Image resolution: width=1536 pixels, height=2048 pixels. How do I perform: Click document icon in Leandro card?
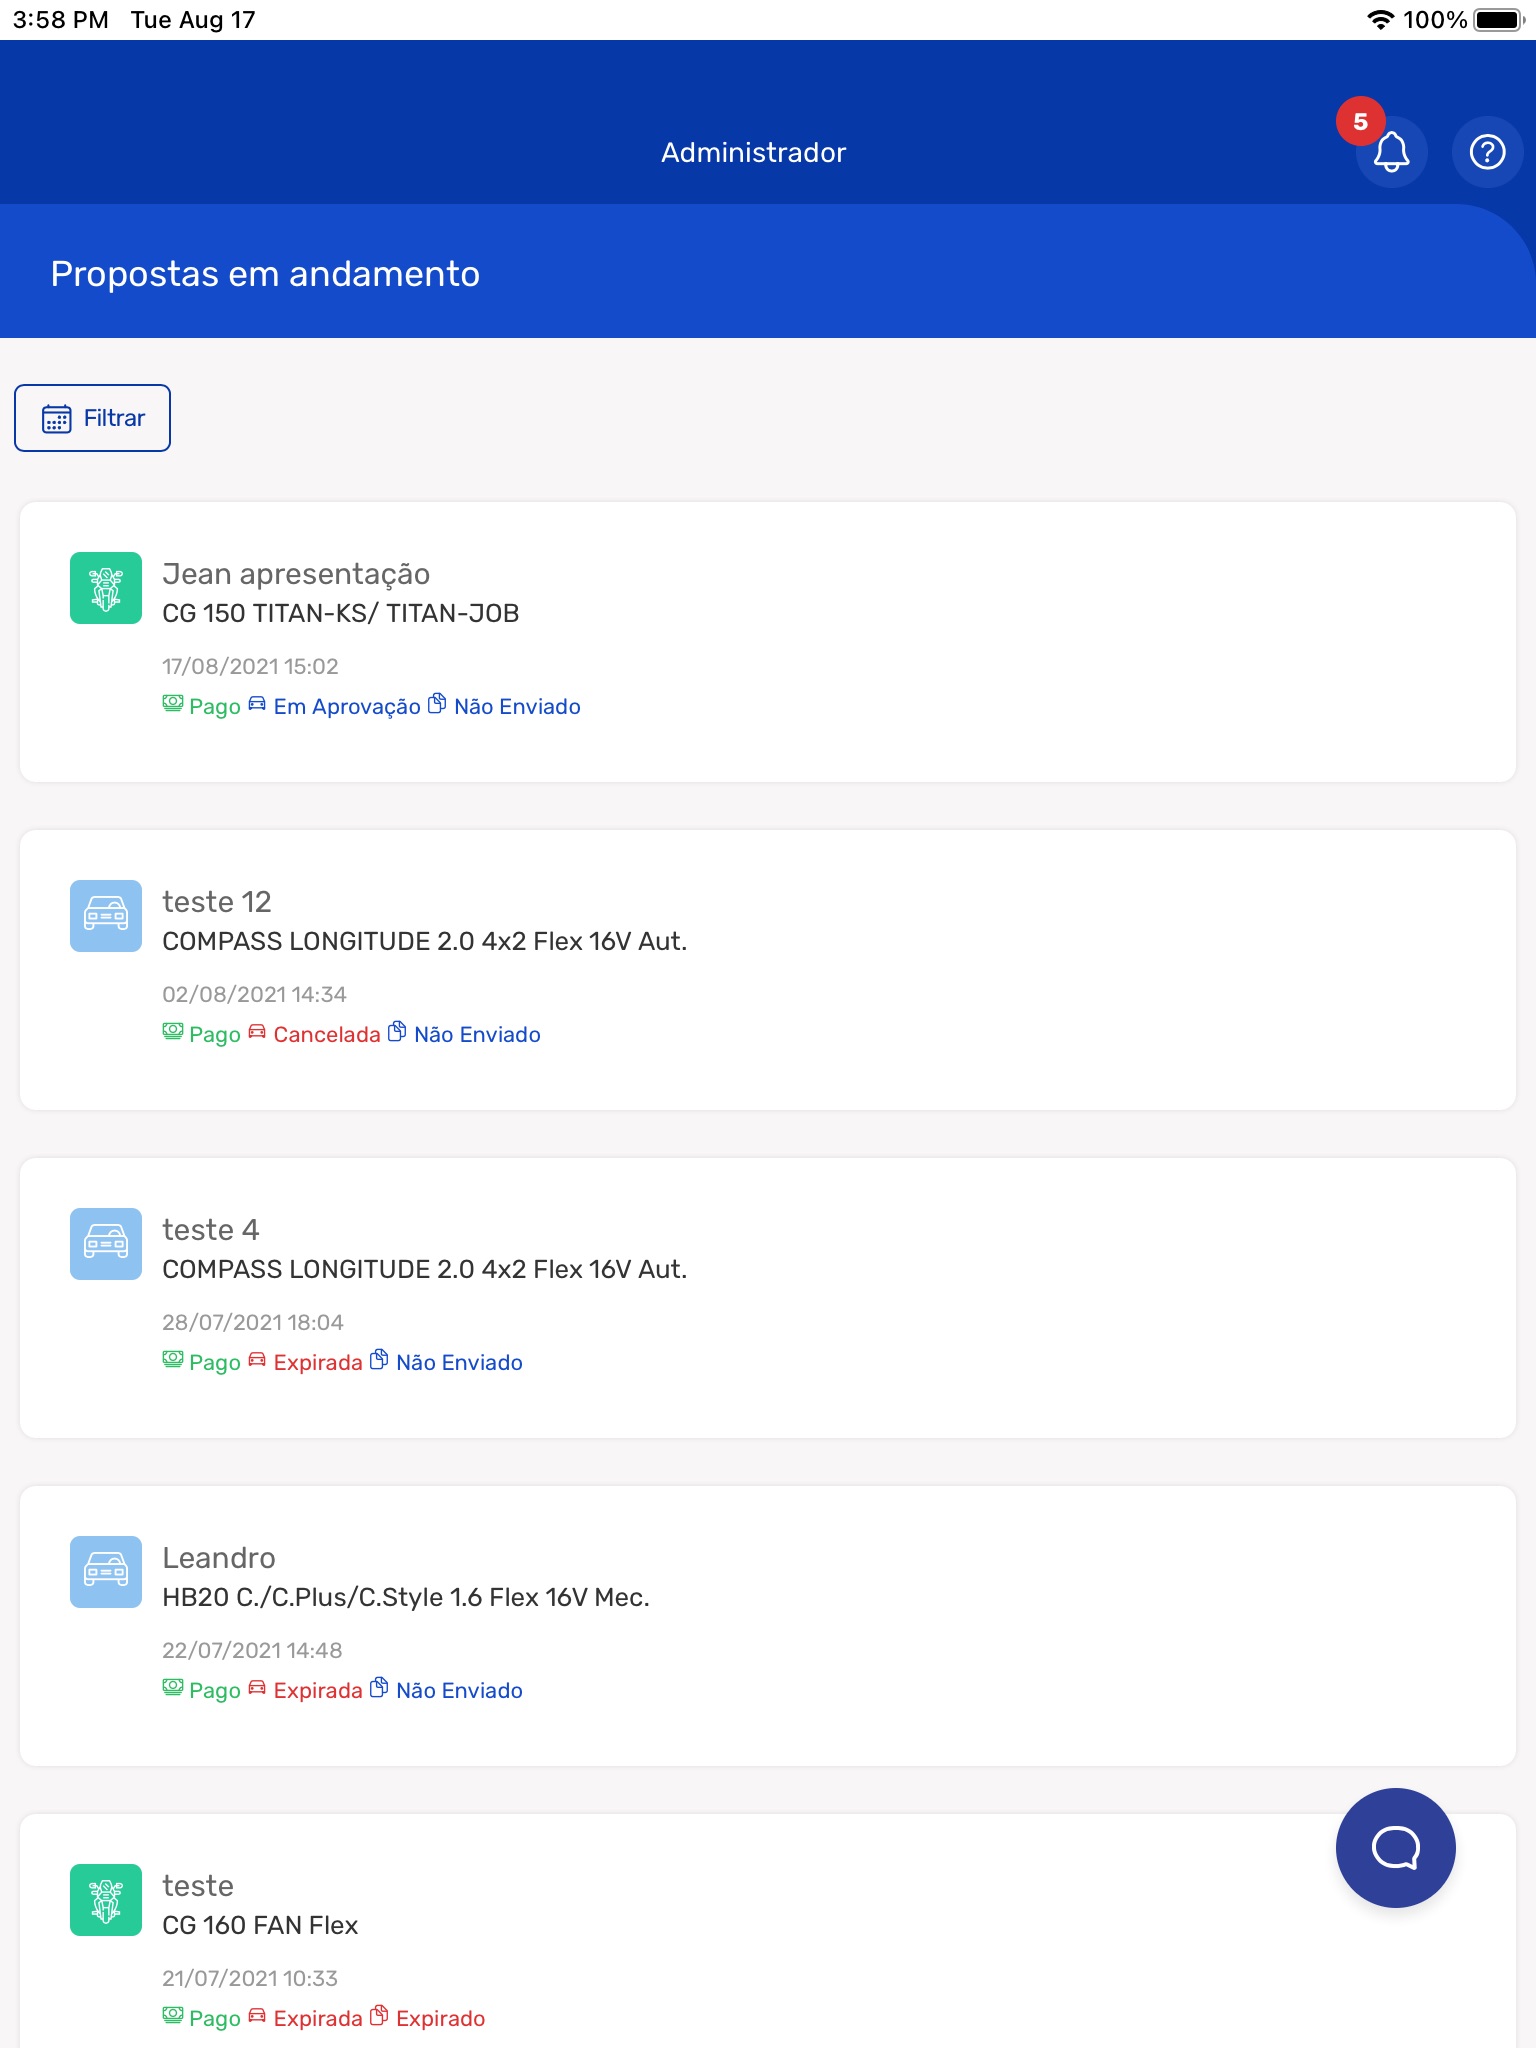[379, 1688]
